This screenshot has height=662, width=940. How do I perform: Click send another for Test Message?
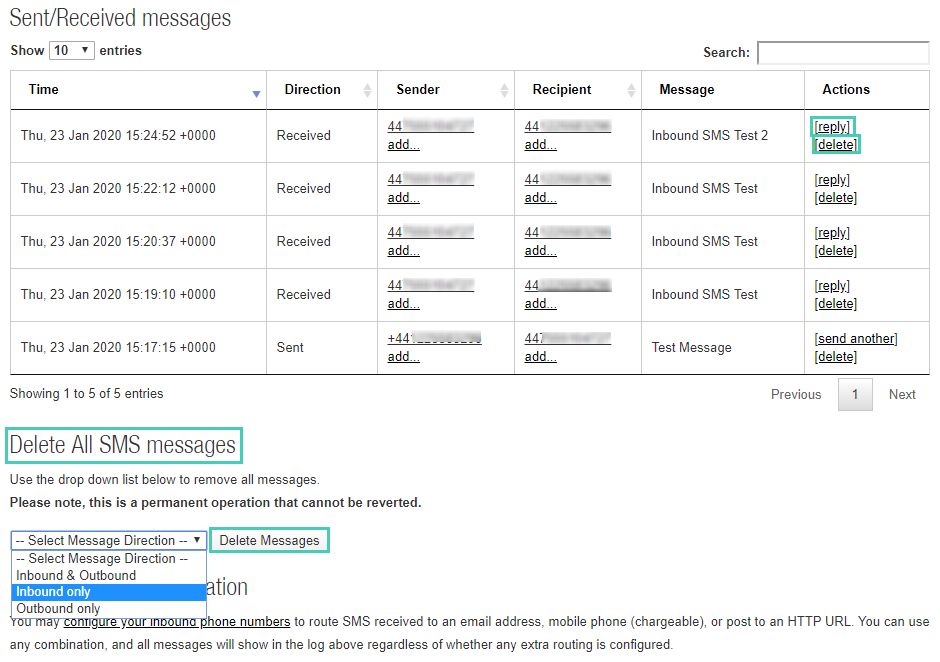[855, 338]
